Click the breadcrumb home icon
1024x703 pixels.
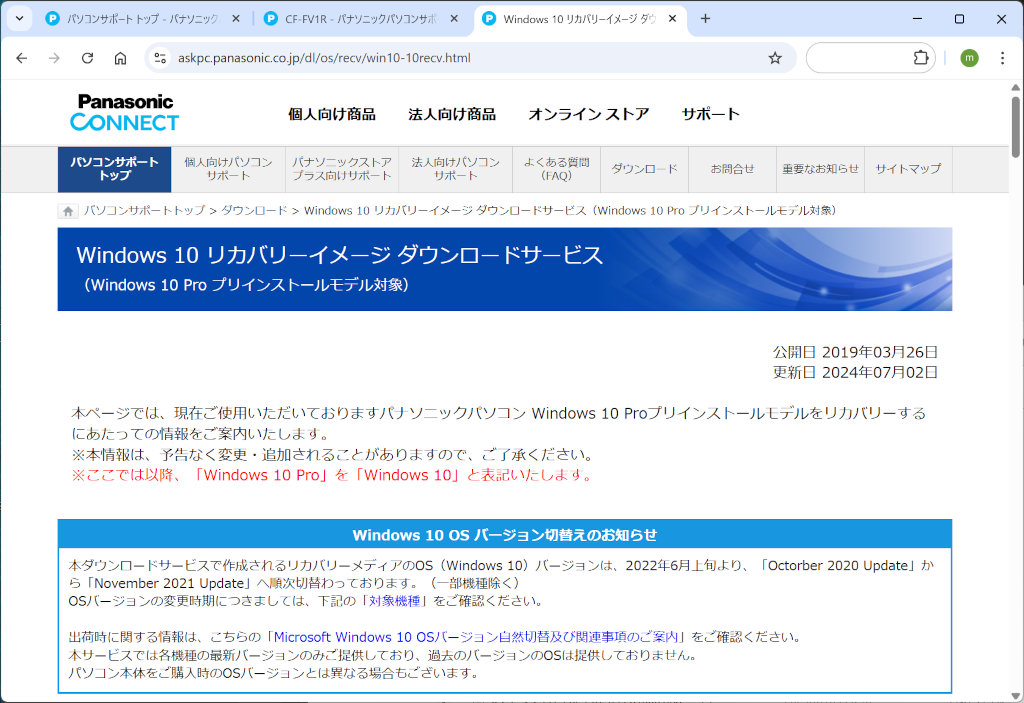pyautogui.click(x=68, y=211)
